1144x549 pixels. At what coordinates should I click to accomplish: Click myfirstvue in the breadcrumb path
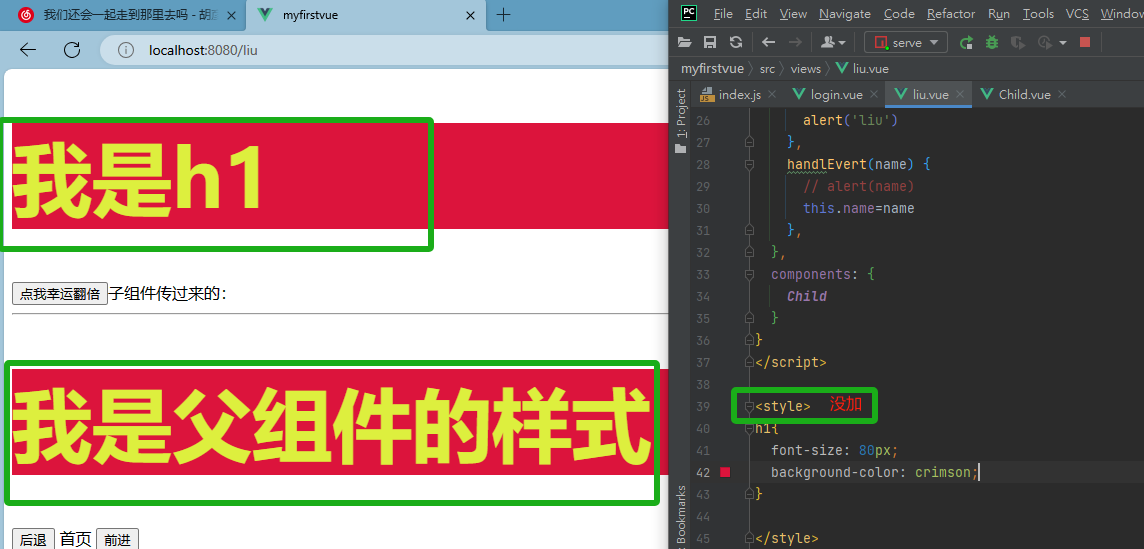point(713,69)
